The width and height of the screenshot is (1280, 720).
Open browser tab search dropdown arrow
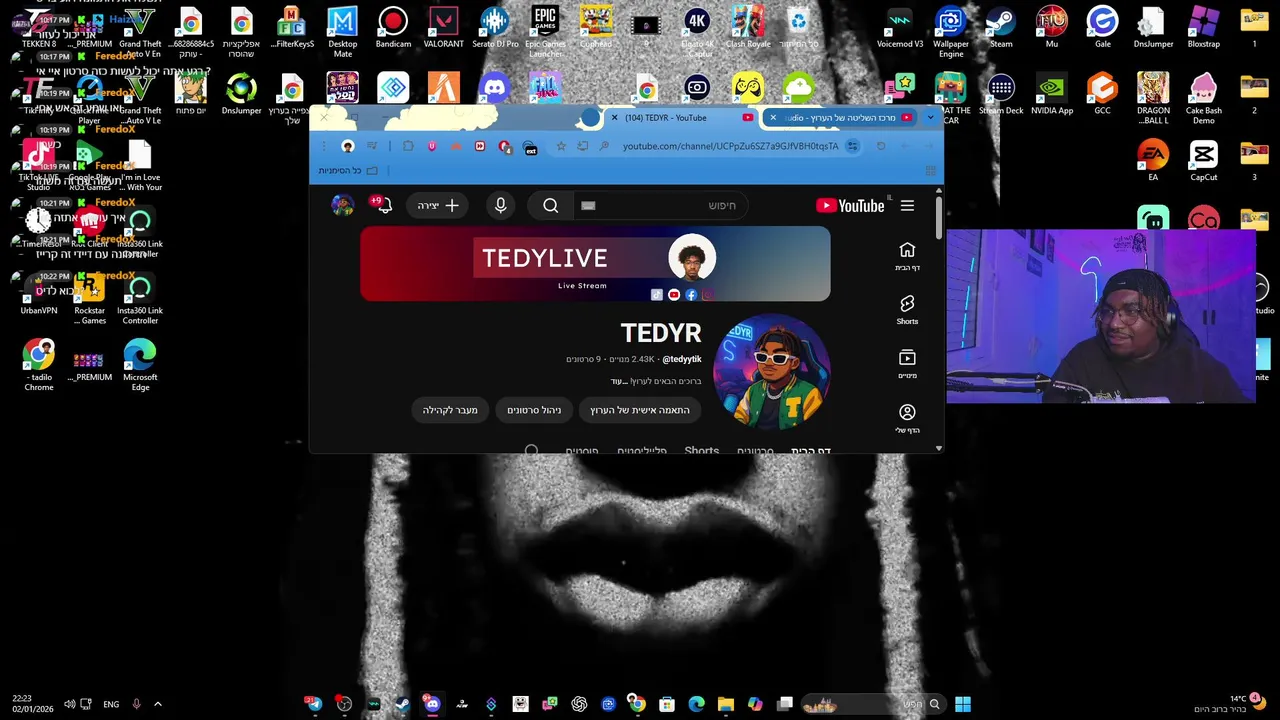click(x=930, y=118)
